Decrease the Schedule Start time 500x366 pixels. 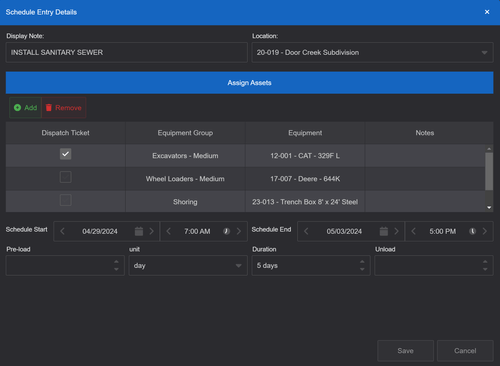[168, 231]
